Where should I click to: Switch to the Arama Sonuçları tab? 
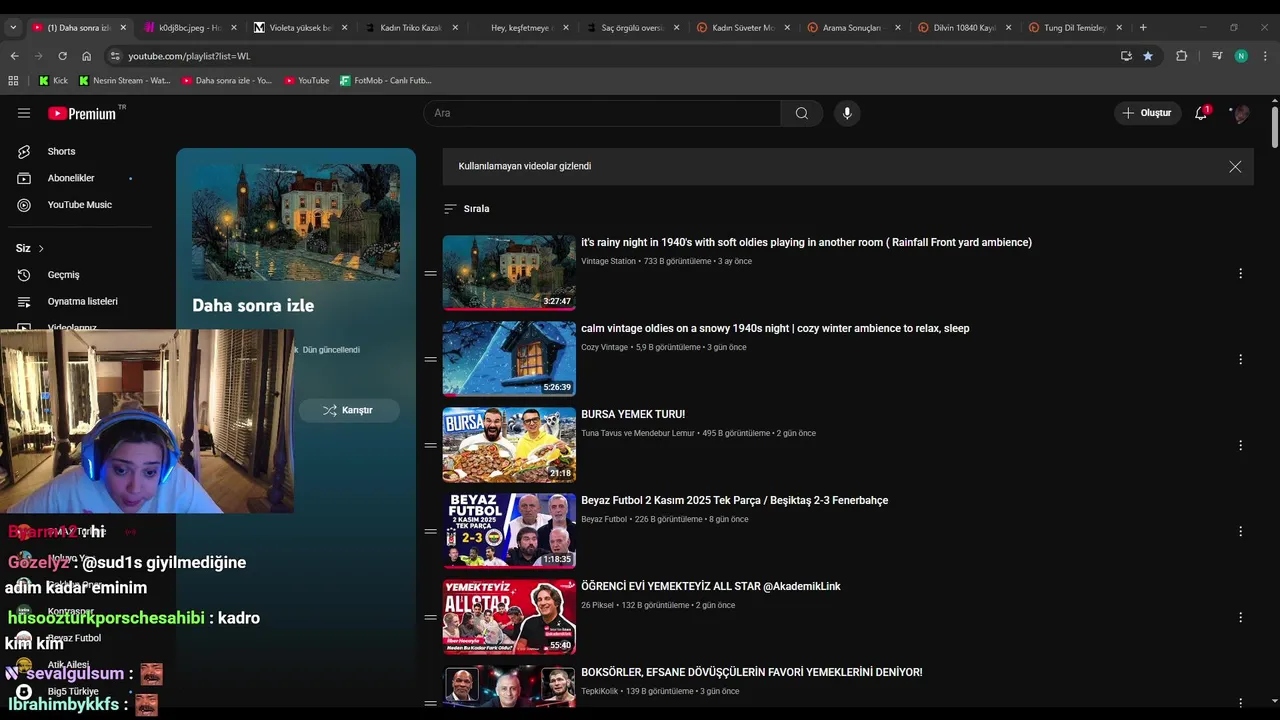pyautogui.click(x=853, y=28)
